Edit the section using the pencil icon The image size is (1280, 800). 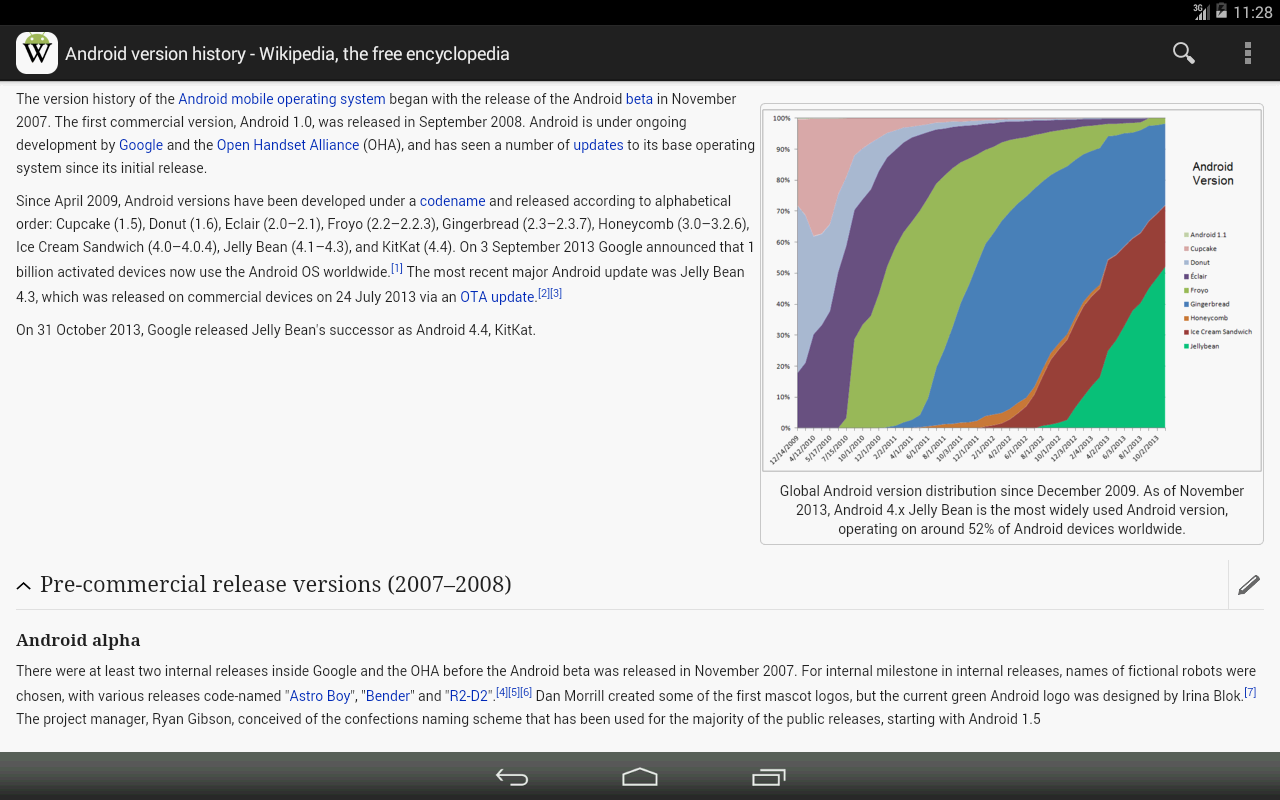[1248, 584]
